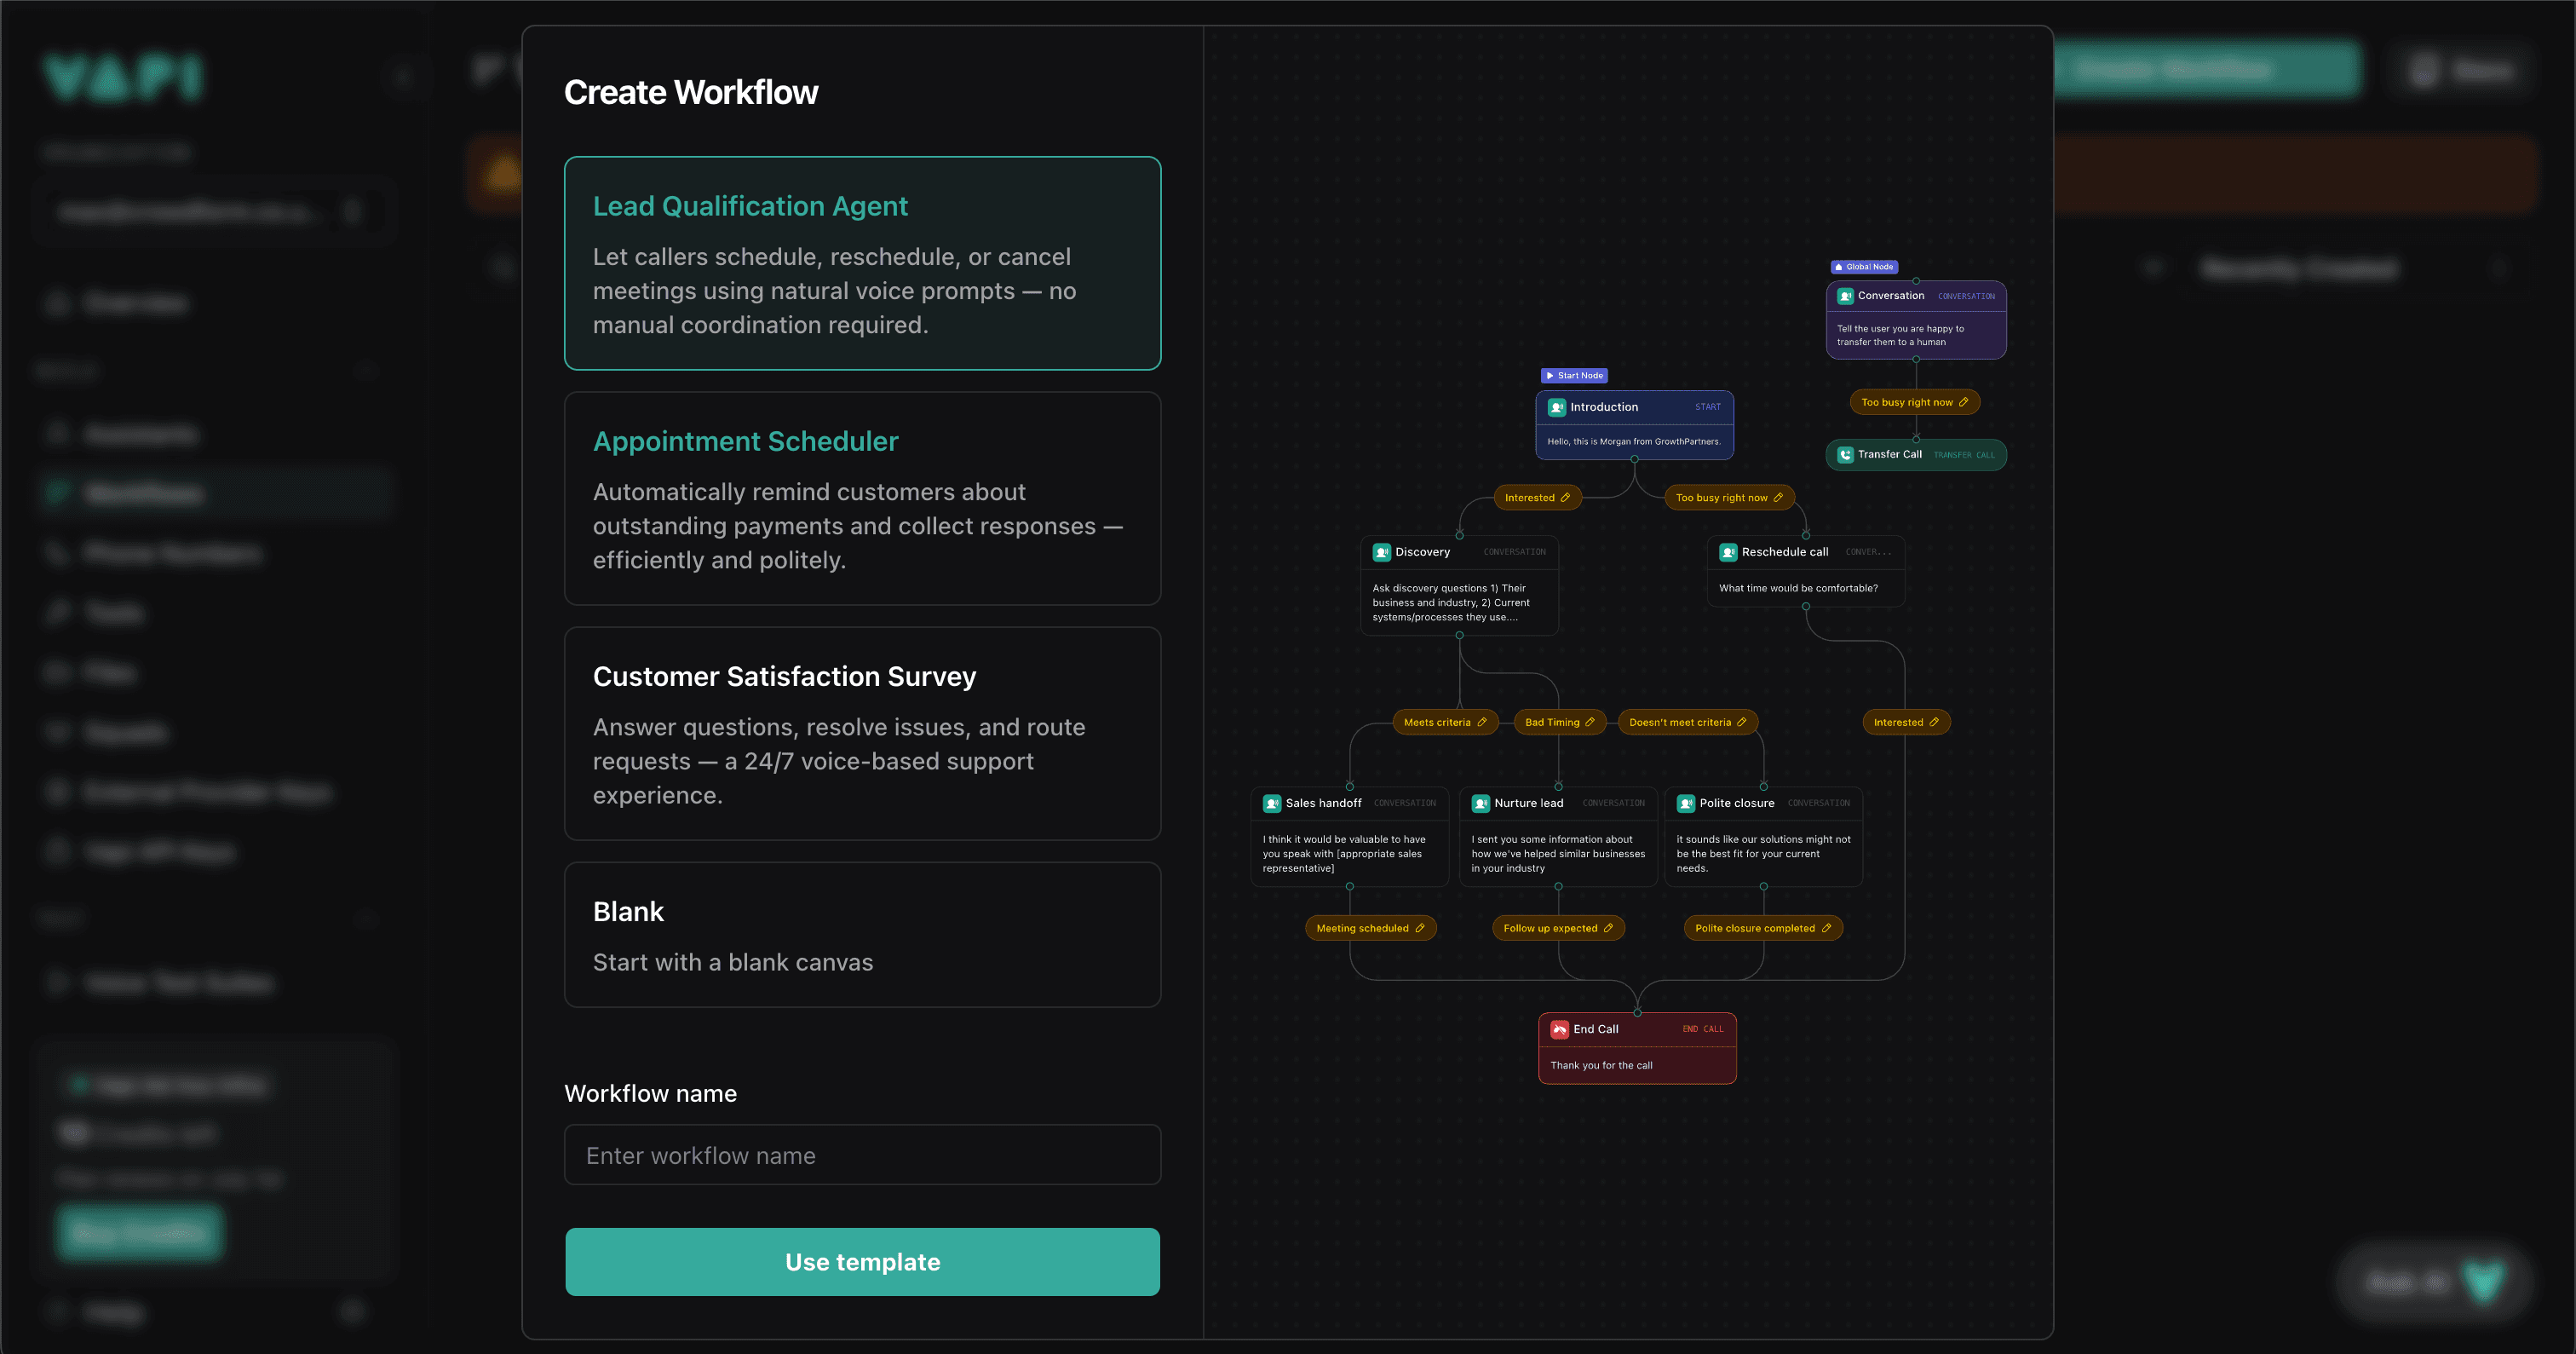Click the 'Tell the user you are happy' prompt
The width and height of the screenshot is (2576, 1354).
[x=1900, y=335]
